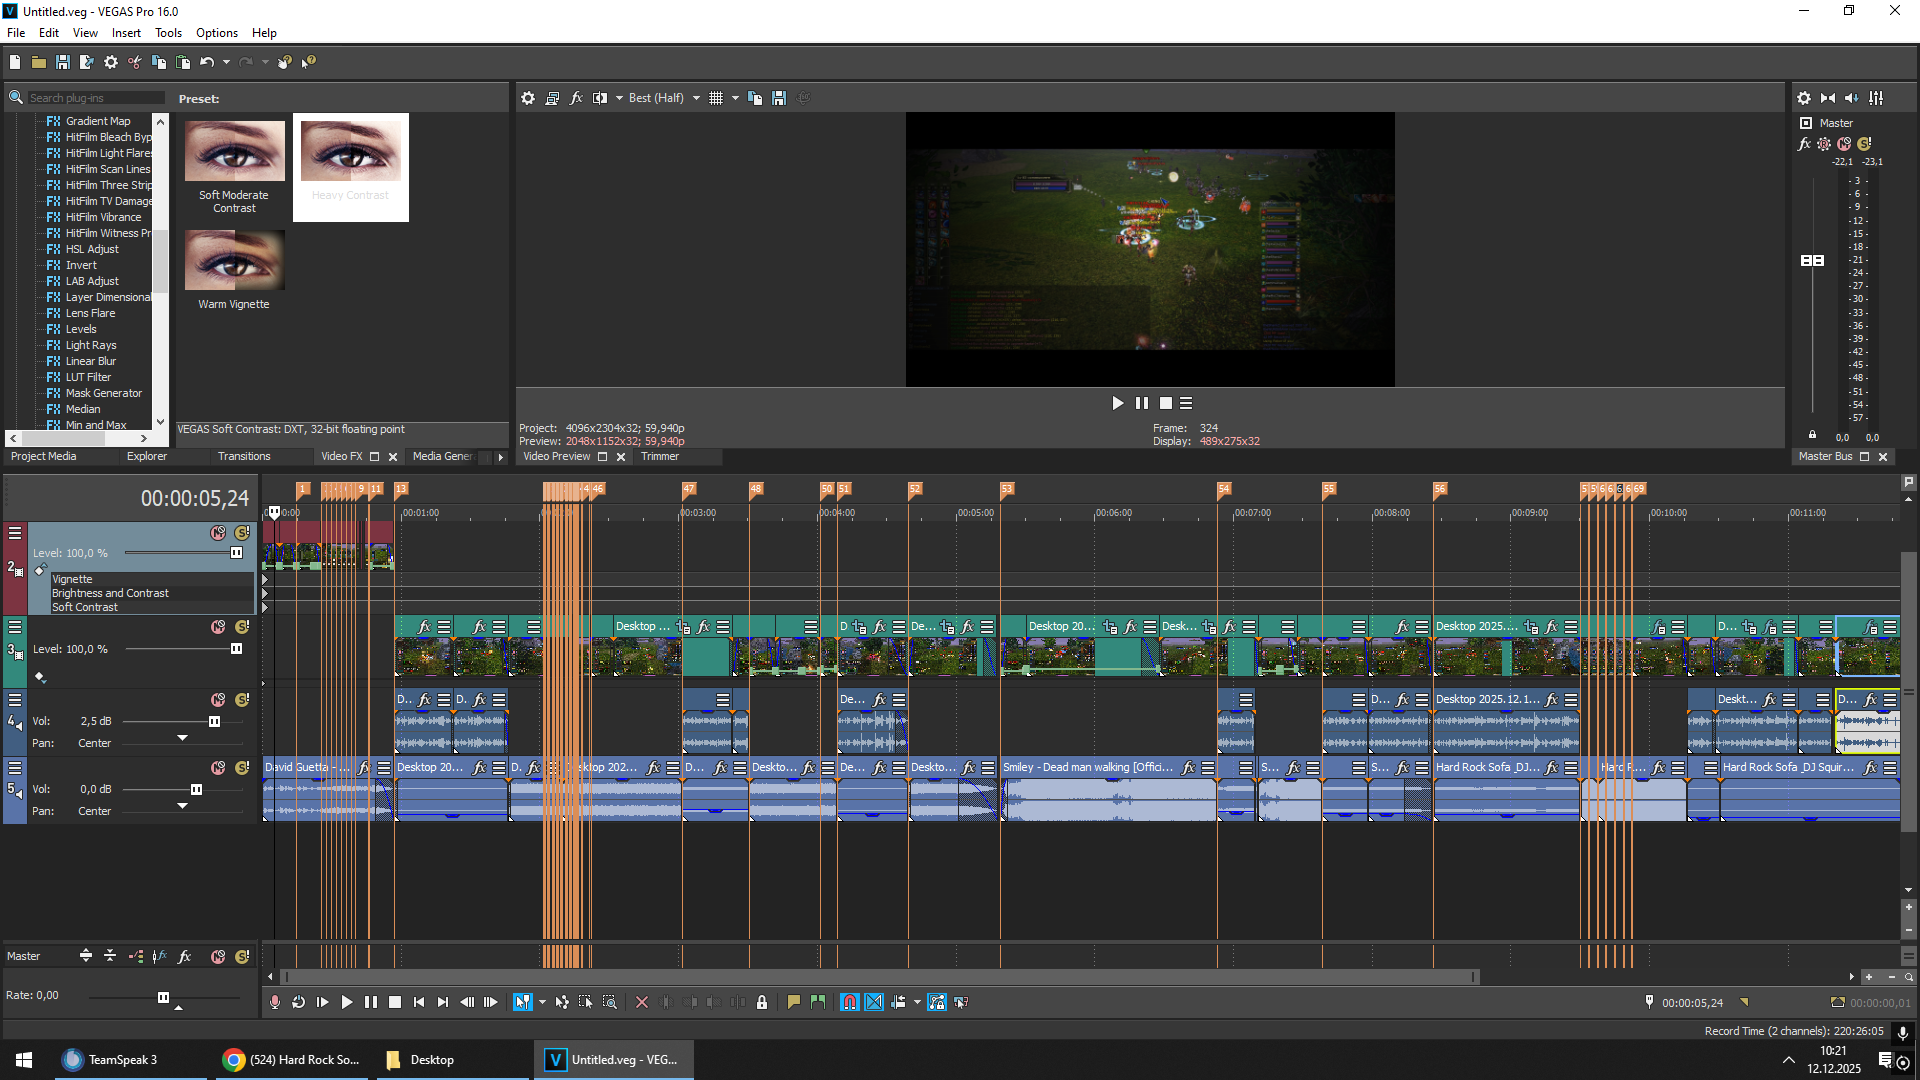Mute track 2 with the Vignette effect
1920x1080 pixels.
pyautogui.click(x=218, y=533)
